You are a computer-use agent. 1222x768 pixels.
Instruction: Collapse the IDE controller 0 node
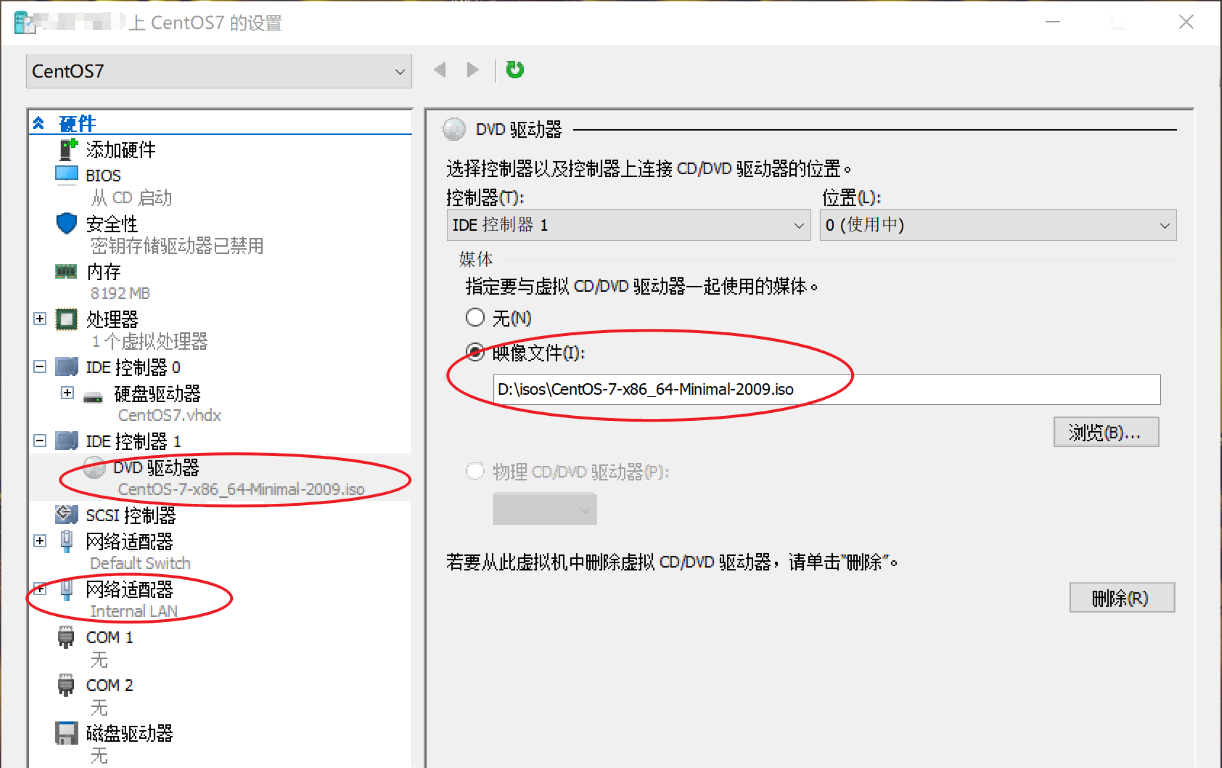[40, 367]
